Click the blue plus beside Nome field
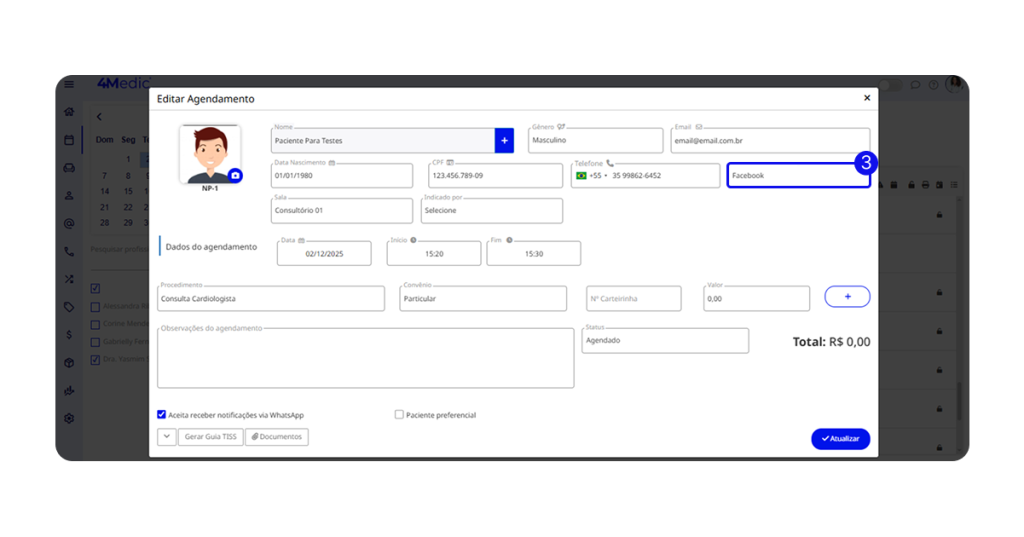Screen dimensions: 1024x537 click(x=504, y=141)
